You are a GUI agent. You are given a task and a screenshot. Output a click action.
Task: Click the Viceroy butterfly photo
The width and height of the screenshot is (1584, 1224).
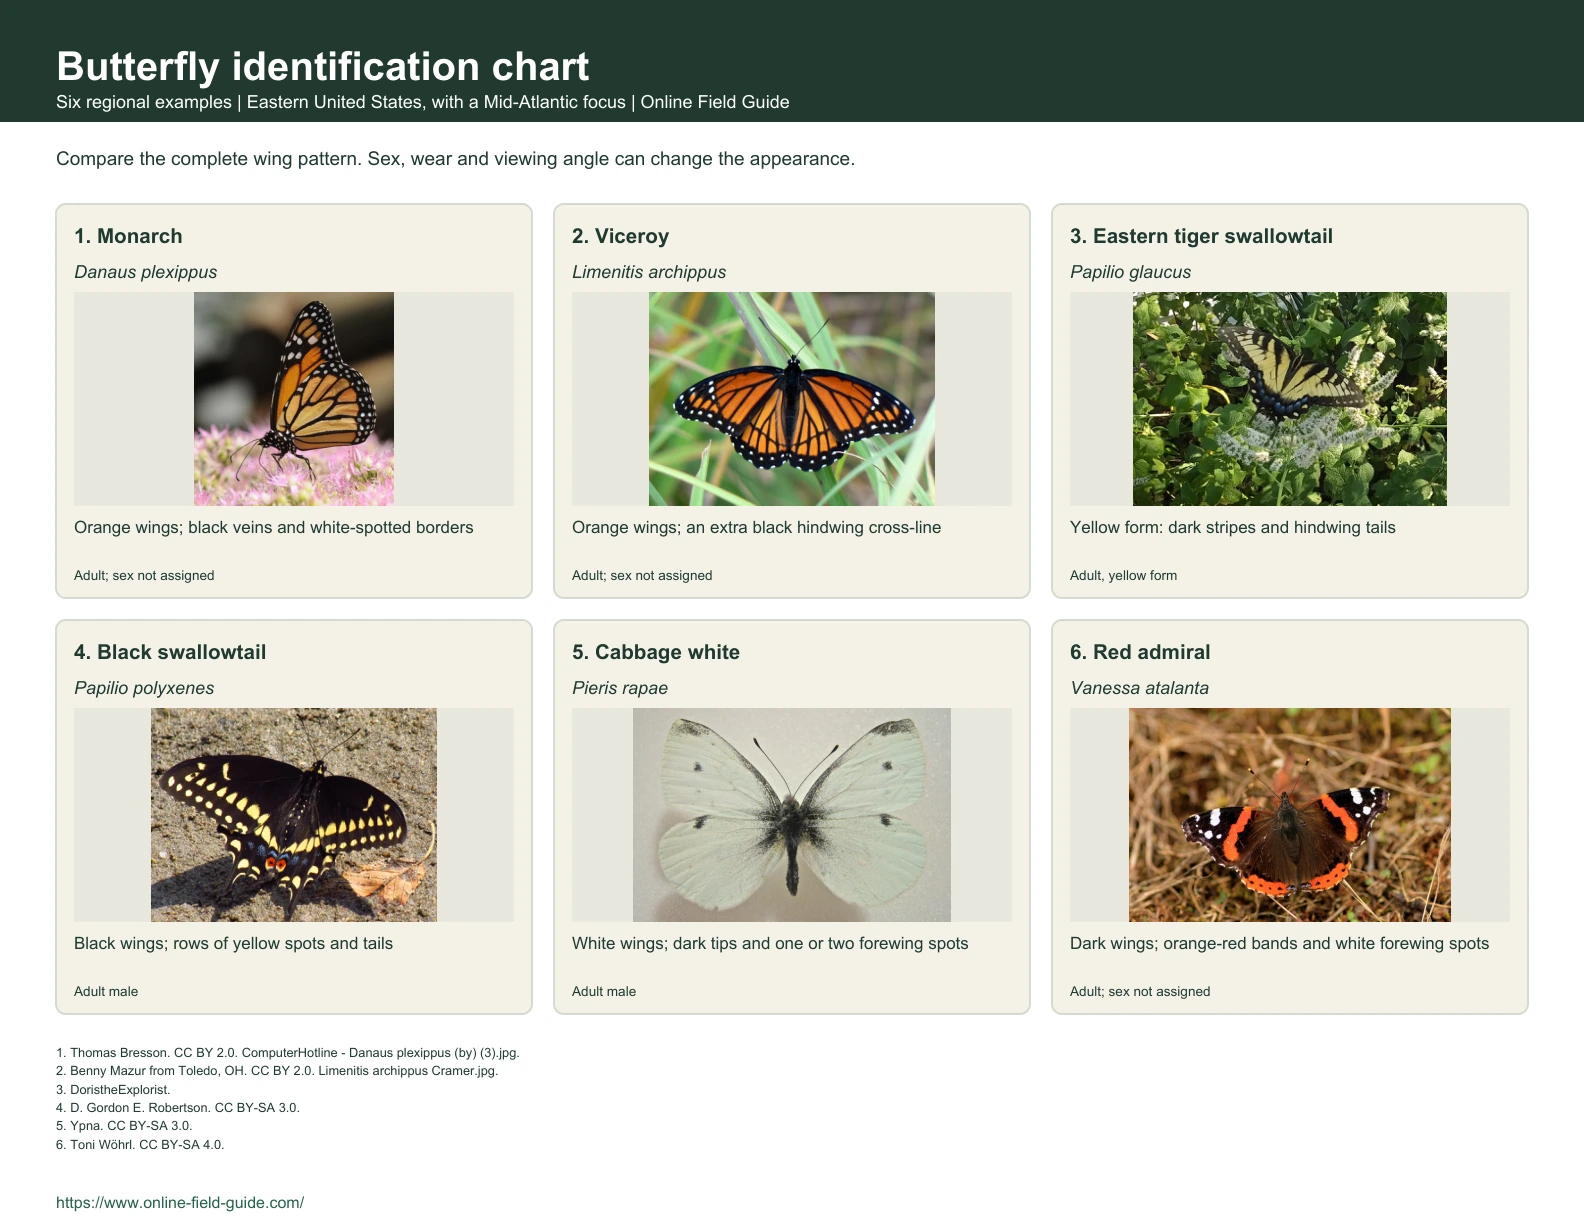(x=792, y=399)
